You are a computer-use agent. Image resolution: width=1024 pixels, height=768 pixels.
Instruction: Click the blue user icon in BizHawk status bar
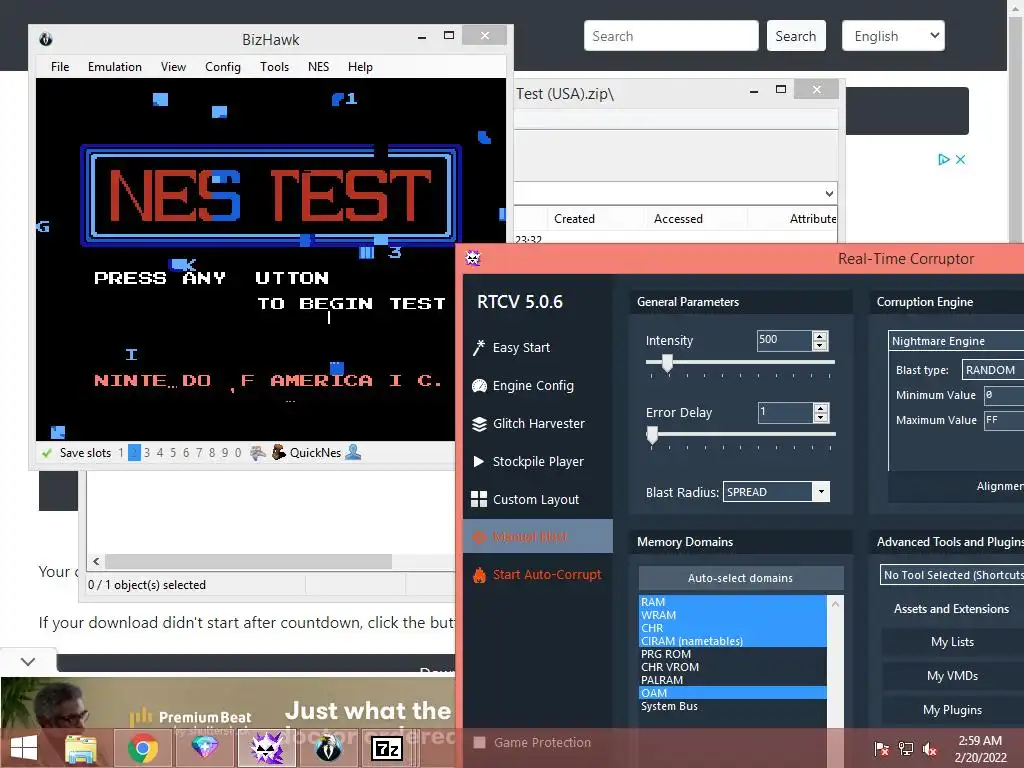pyautogui.click(x=353, y=452)
